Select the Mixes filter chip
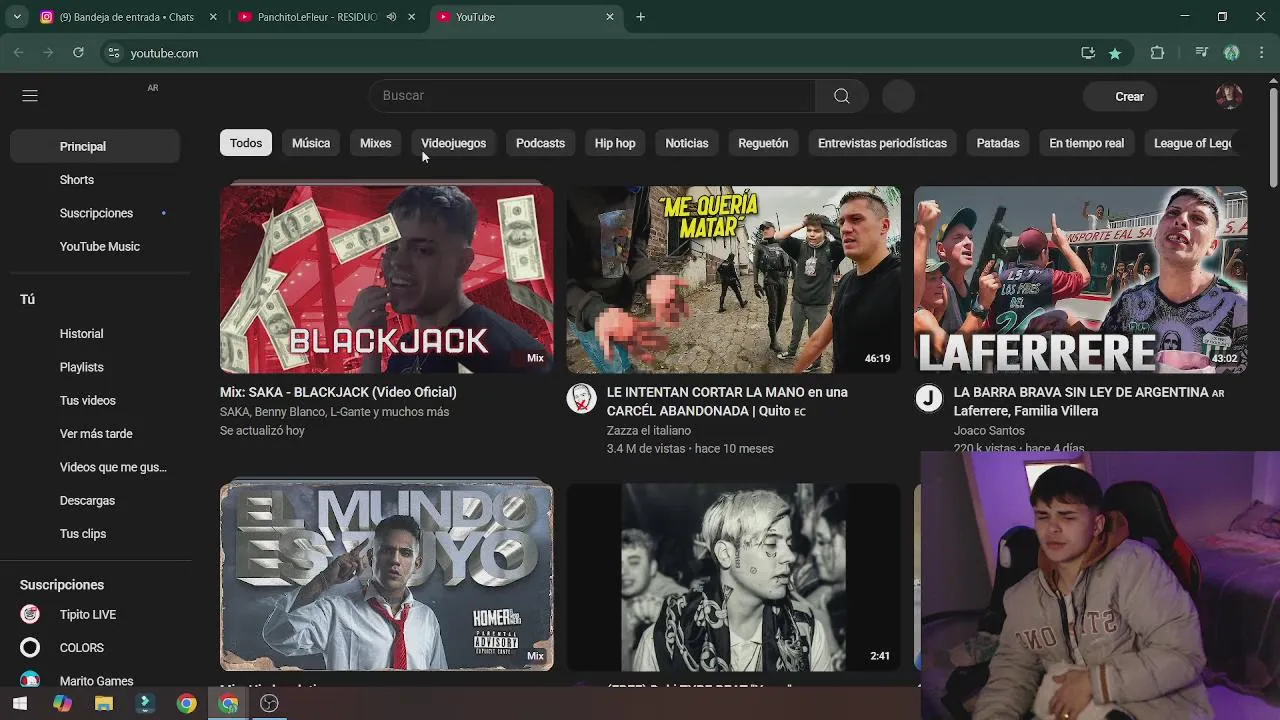The width and height of the screenshot is (1280, 720). pos(376,143)
